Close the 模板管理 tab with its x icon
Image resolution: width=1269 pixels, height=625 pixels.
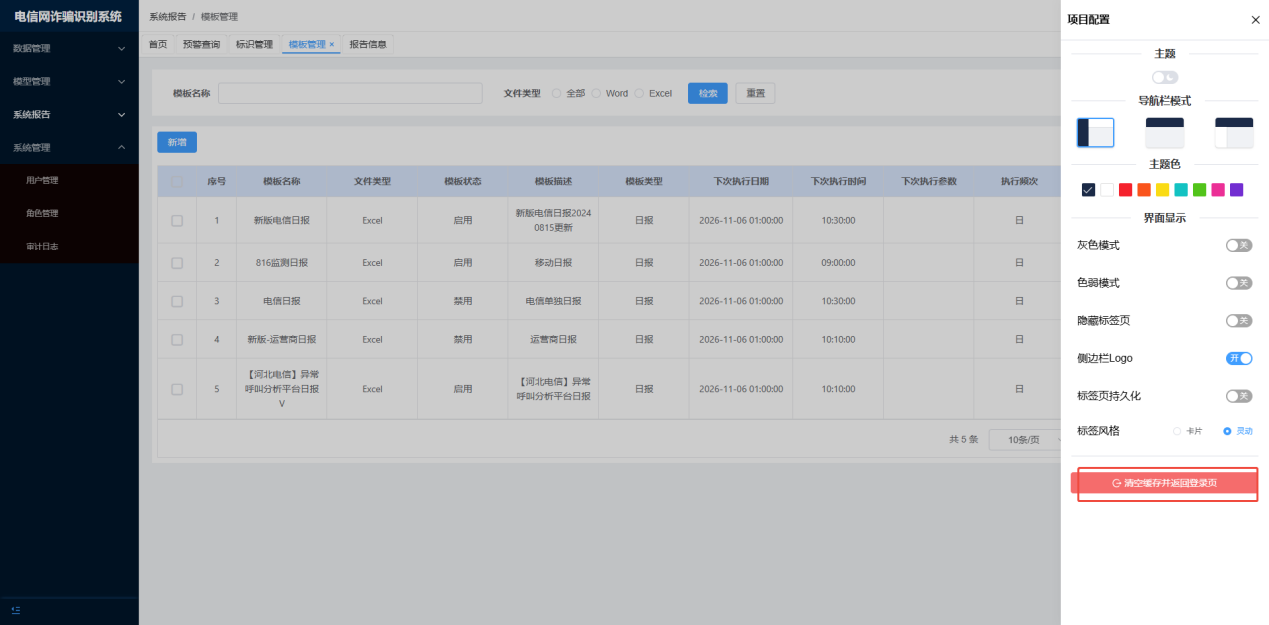point(332,44)
